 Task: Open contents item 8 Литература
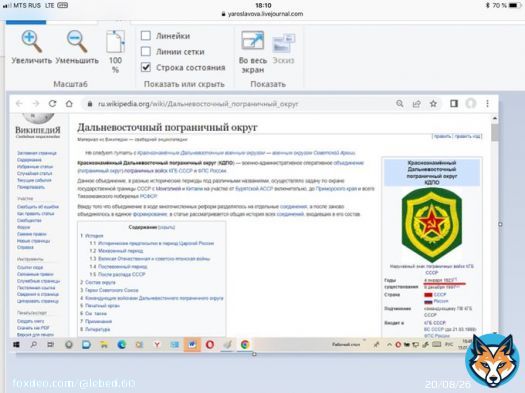[95, 329]
